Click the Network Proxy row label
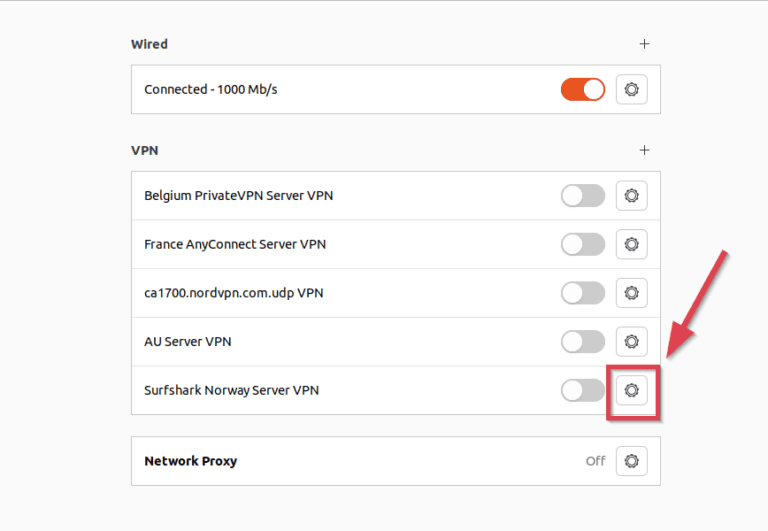The height and width of the screenshot is (531, 768). point(191,461)
